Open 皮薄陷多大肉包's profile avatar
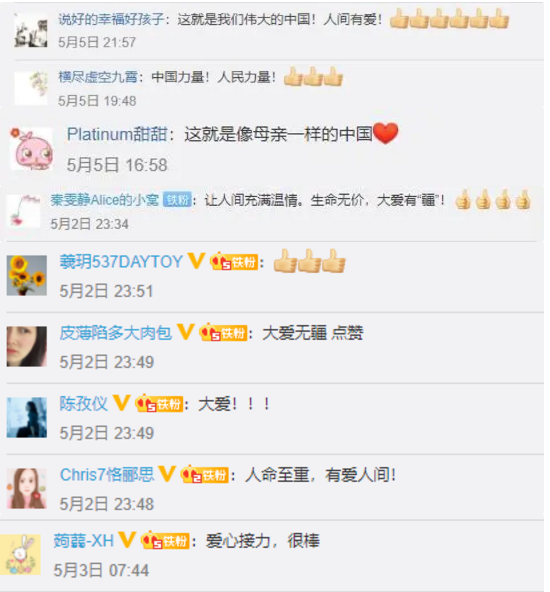This screenshot has height=592, width=550. click(x=26, y=346)
